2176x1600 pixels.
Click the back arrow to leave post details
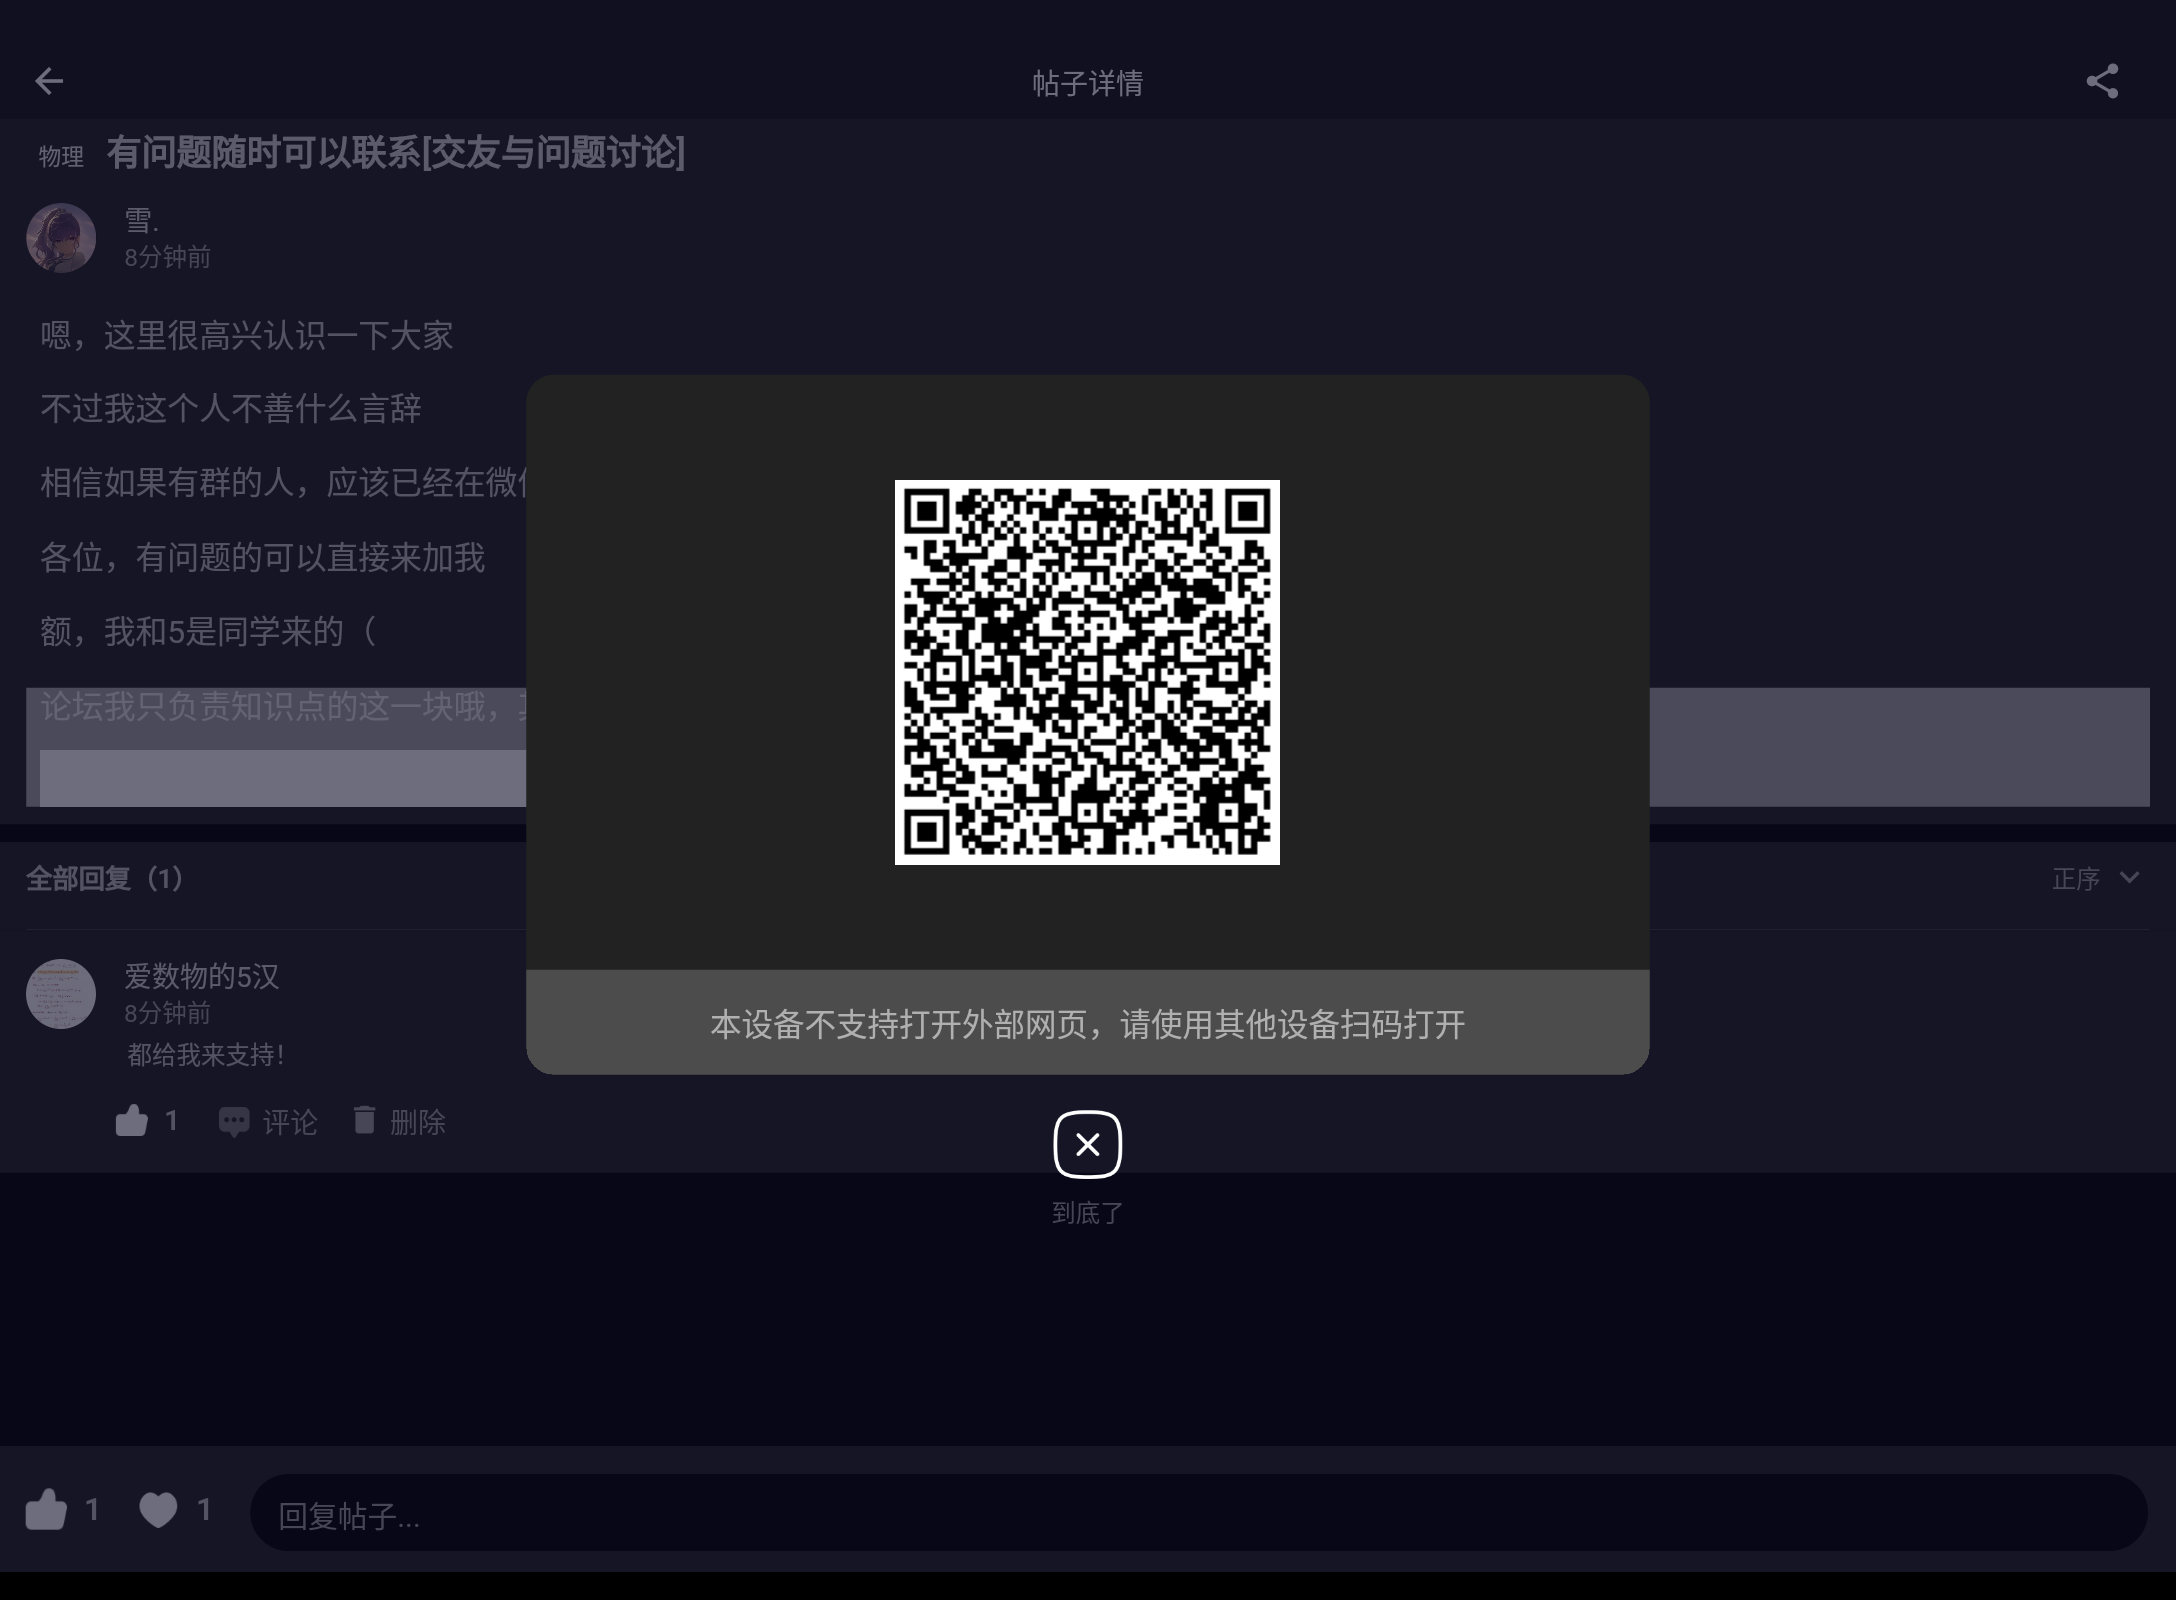(x=49, y=81)
